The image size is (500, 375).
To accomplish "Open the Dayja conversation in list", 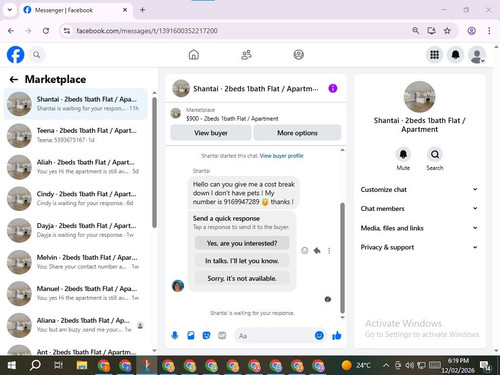I will click(x=76, y=230).
